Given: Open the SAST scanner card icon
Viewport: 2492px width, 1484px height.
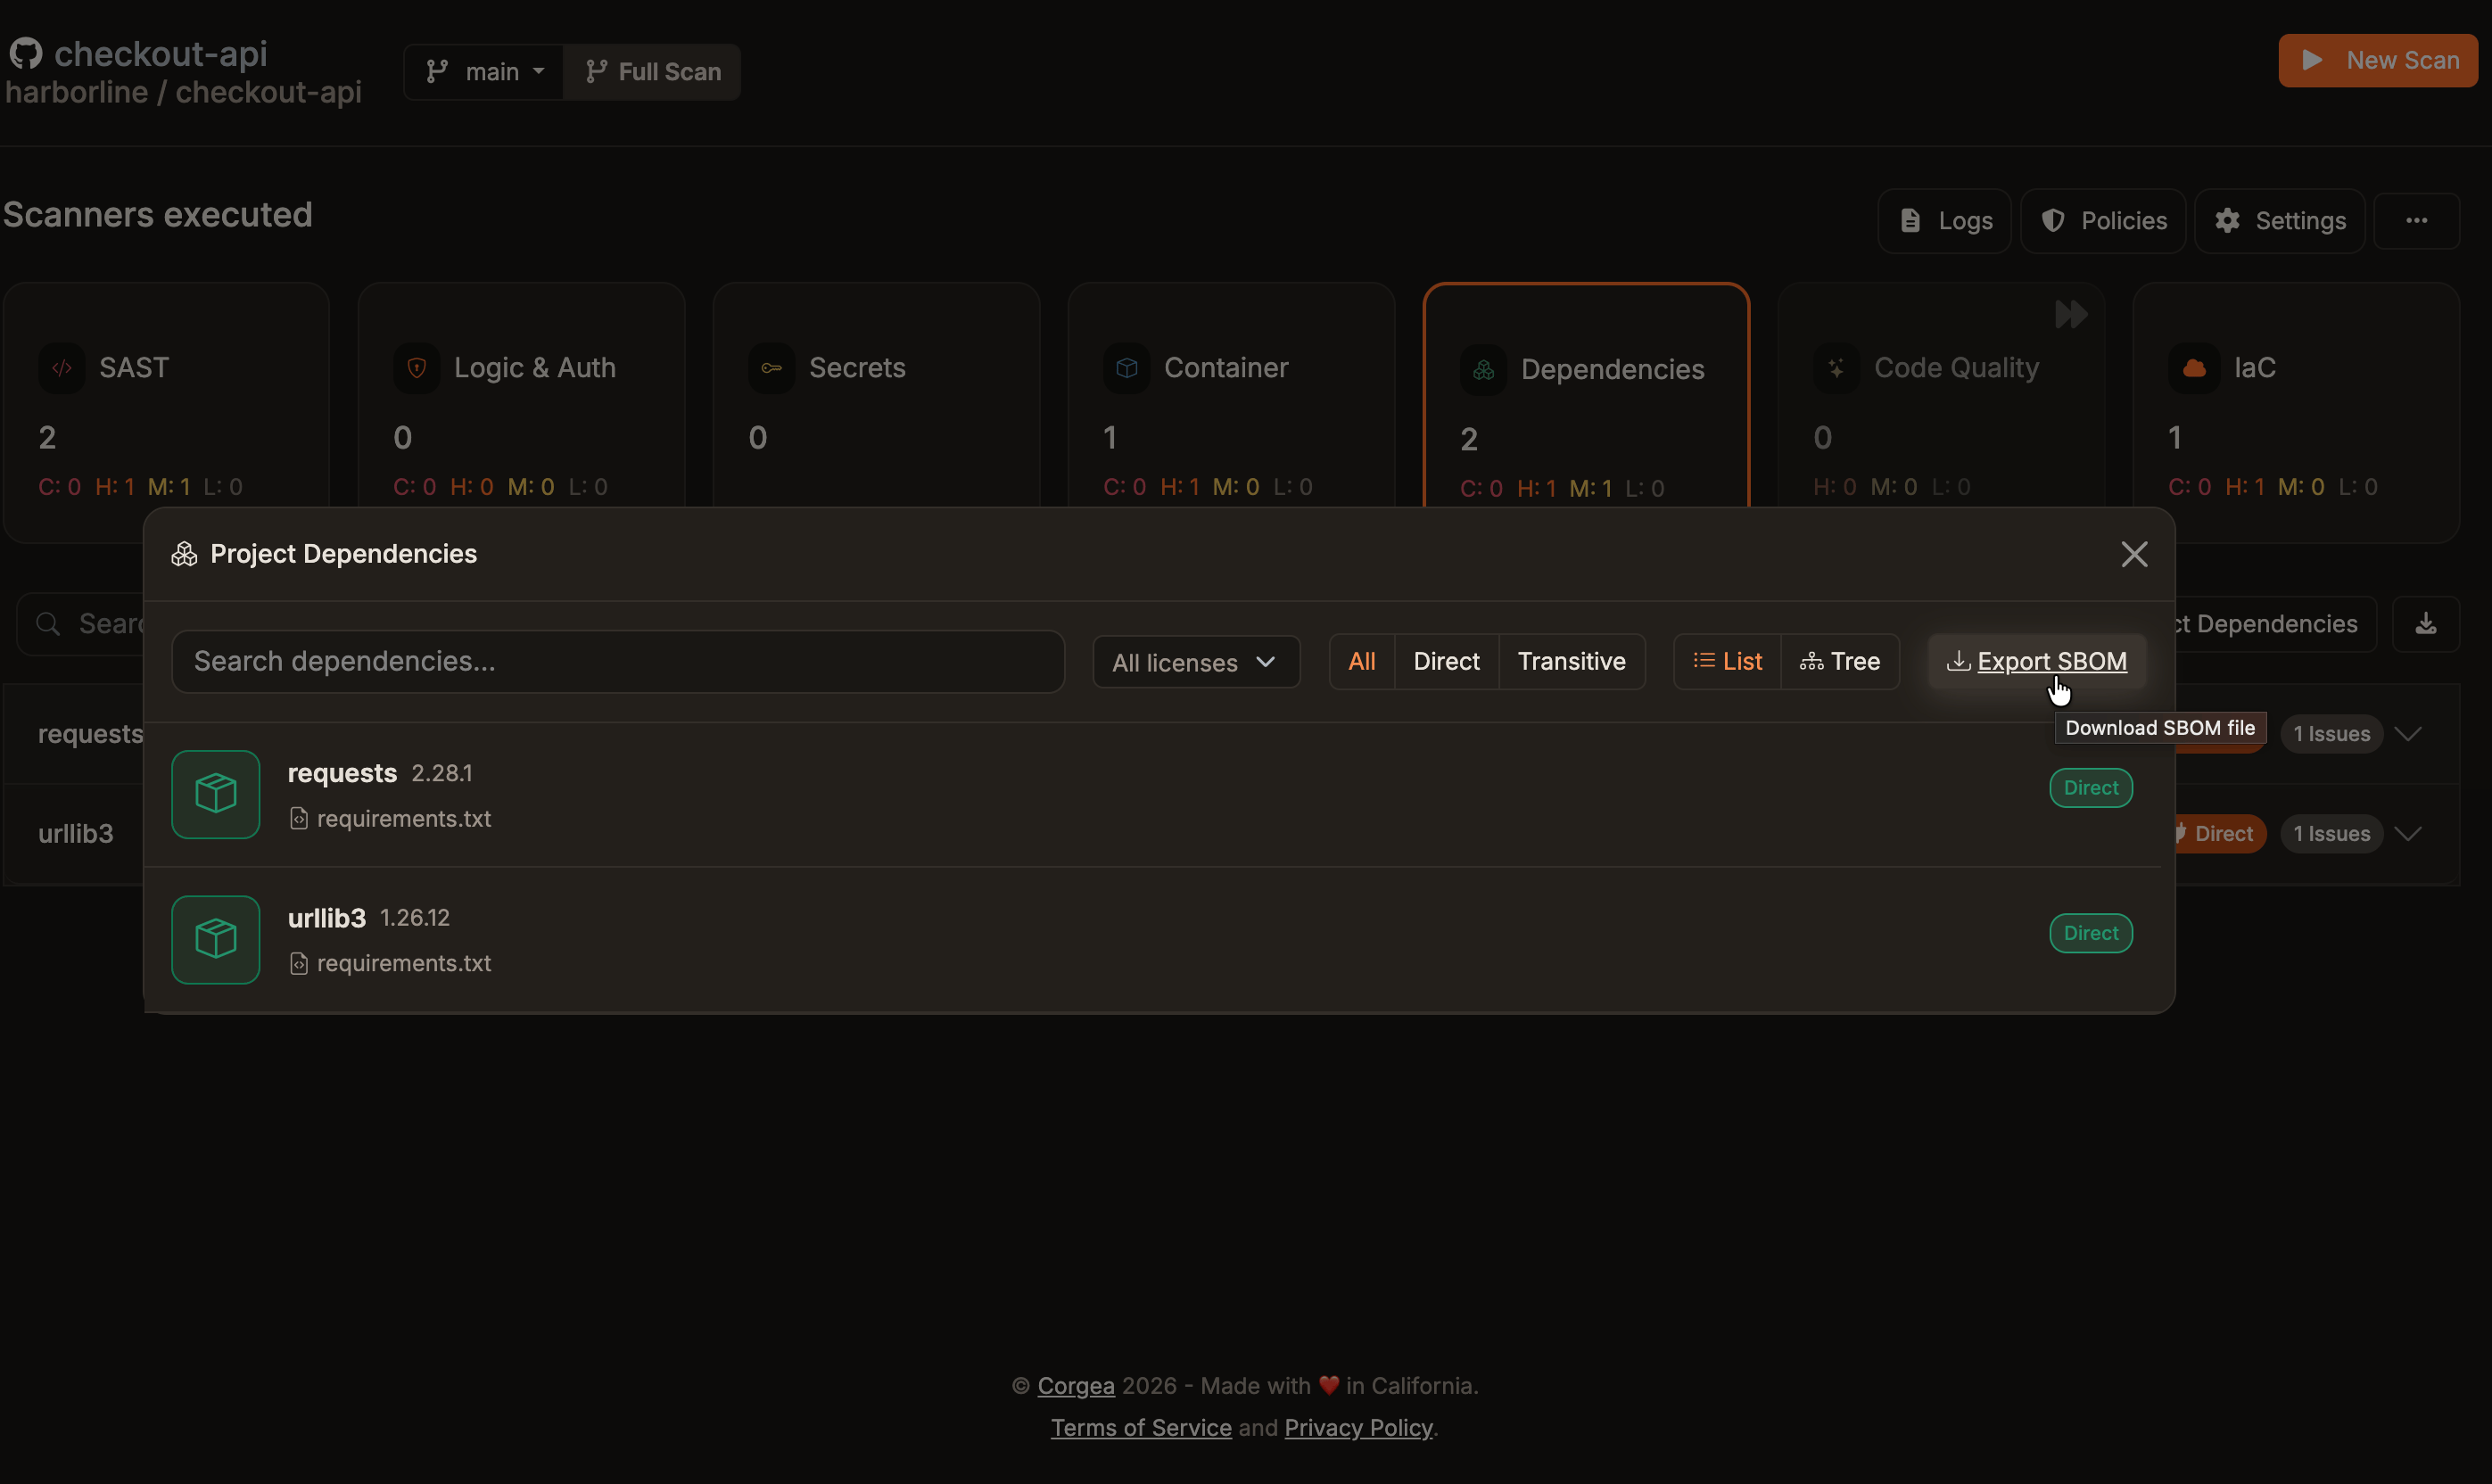Looking at the screenshot, I should point(62,368).
